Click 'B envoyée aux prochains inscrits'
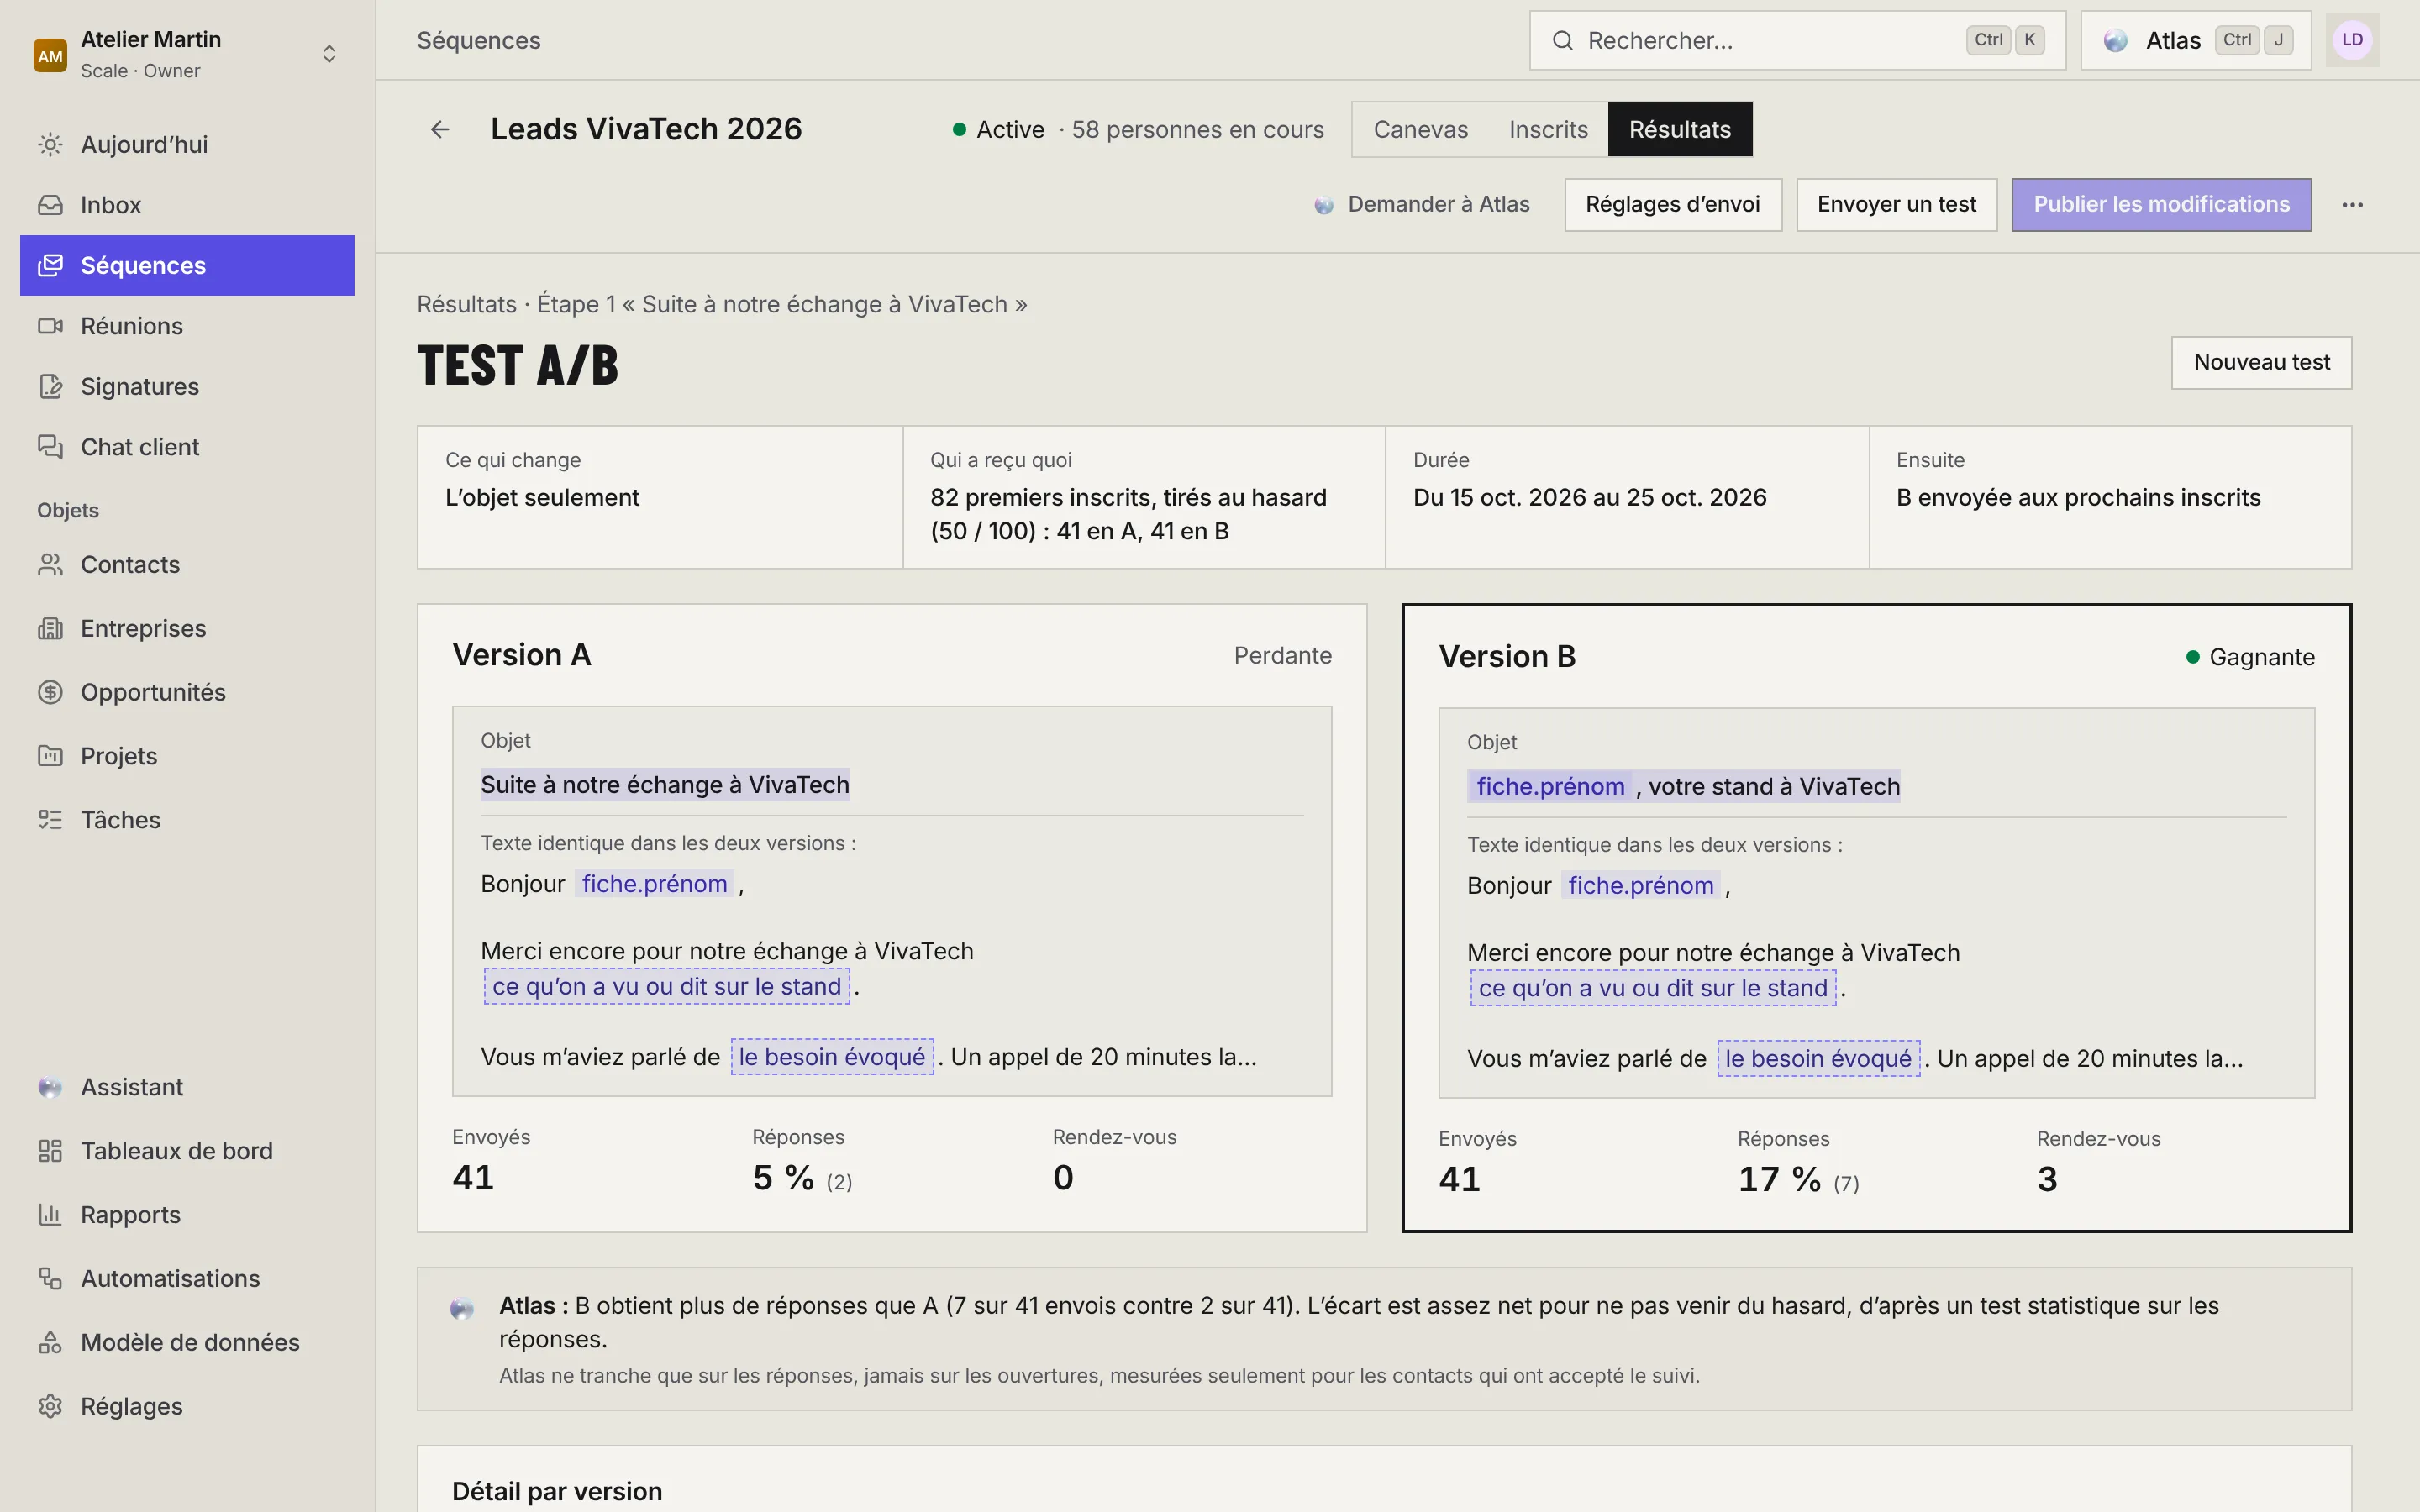2420x1512 pixels. pos(2078,498)
